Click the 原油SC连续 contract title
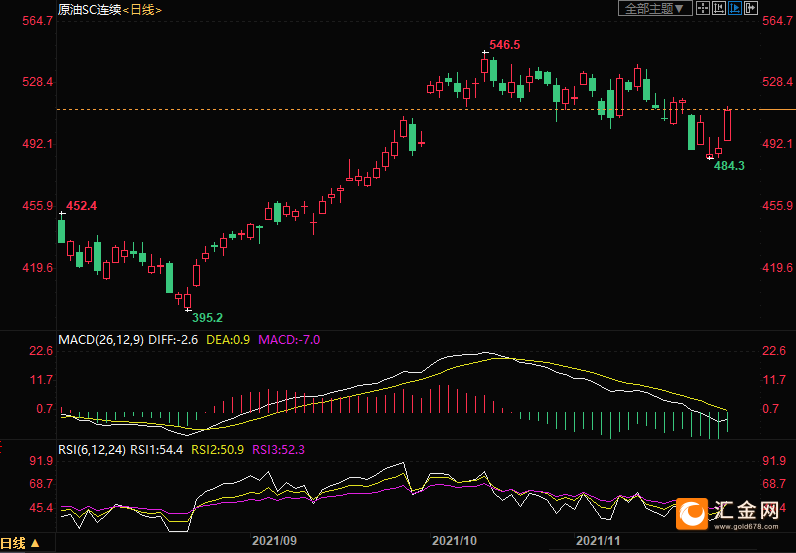The image size is (796, 553). (x=89, y=9)
